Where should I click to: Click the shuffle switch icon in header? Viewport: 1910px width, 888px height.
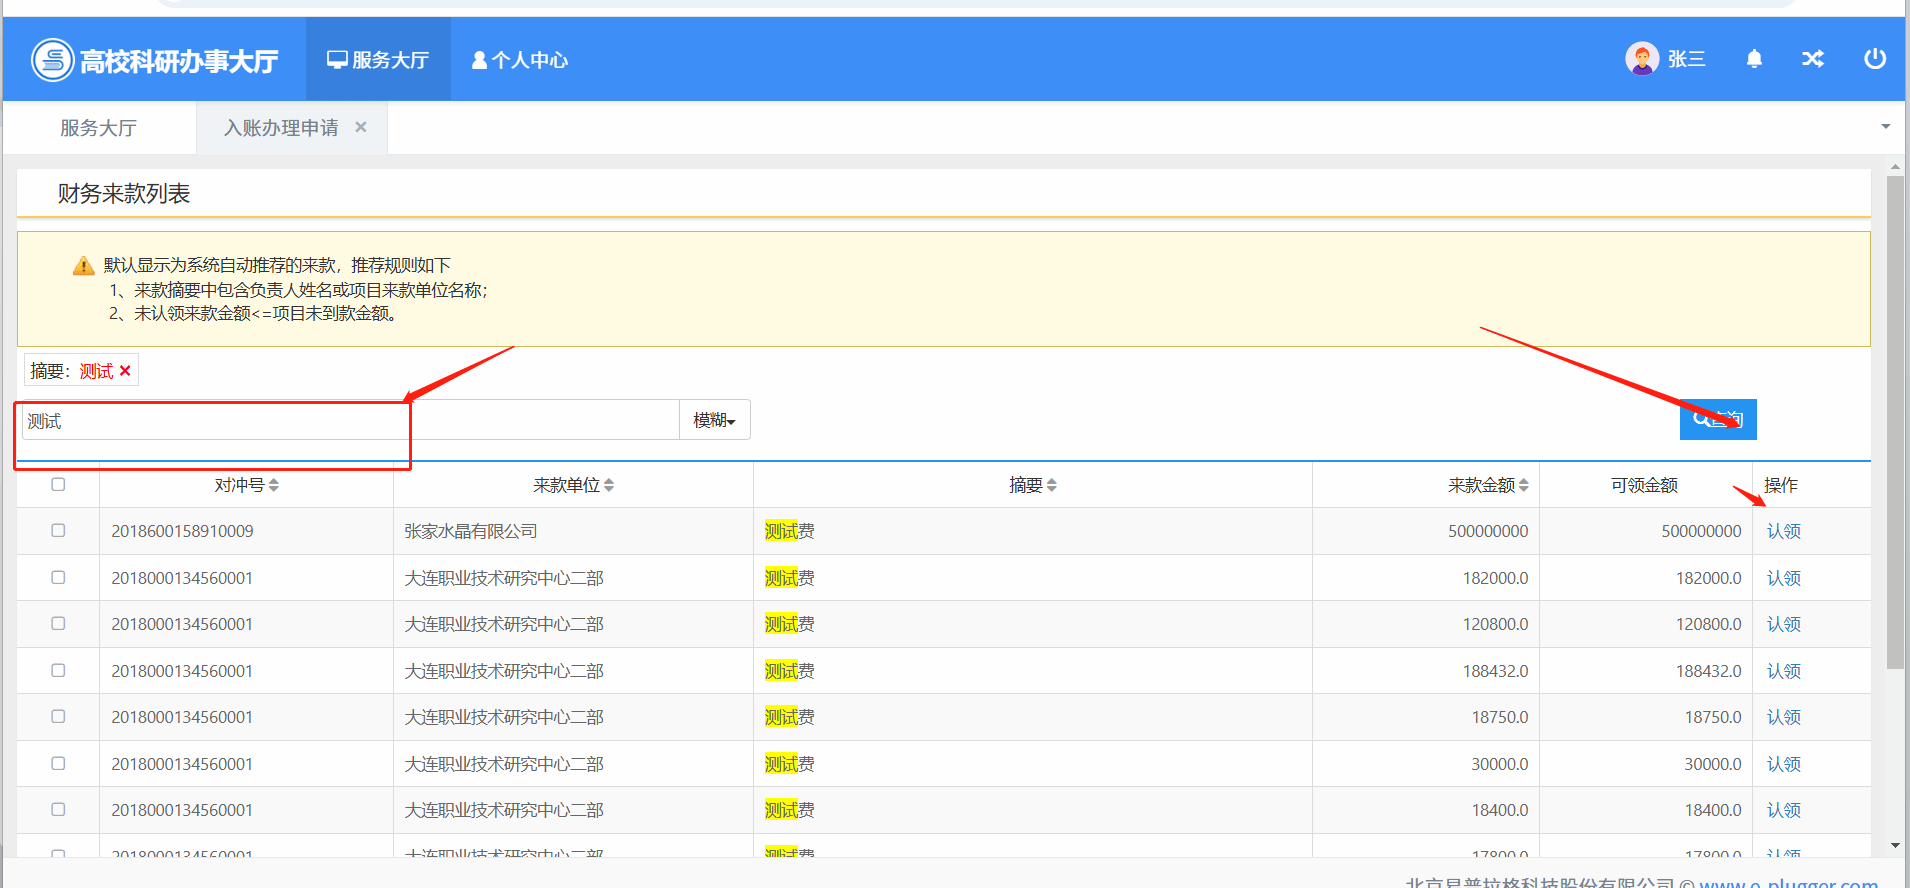pyautogui.click(x=1813, y=59)
